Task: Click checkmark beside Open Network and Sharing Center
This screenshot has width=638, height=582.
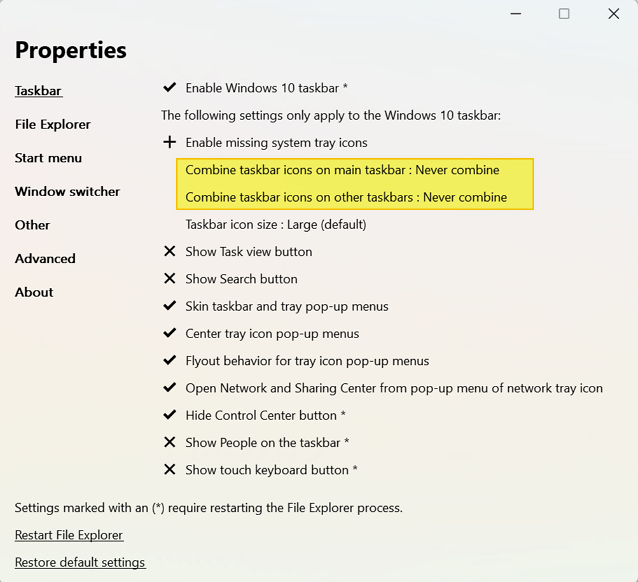Action: [170, 387]
